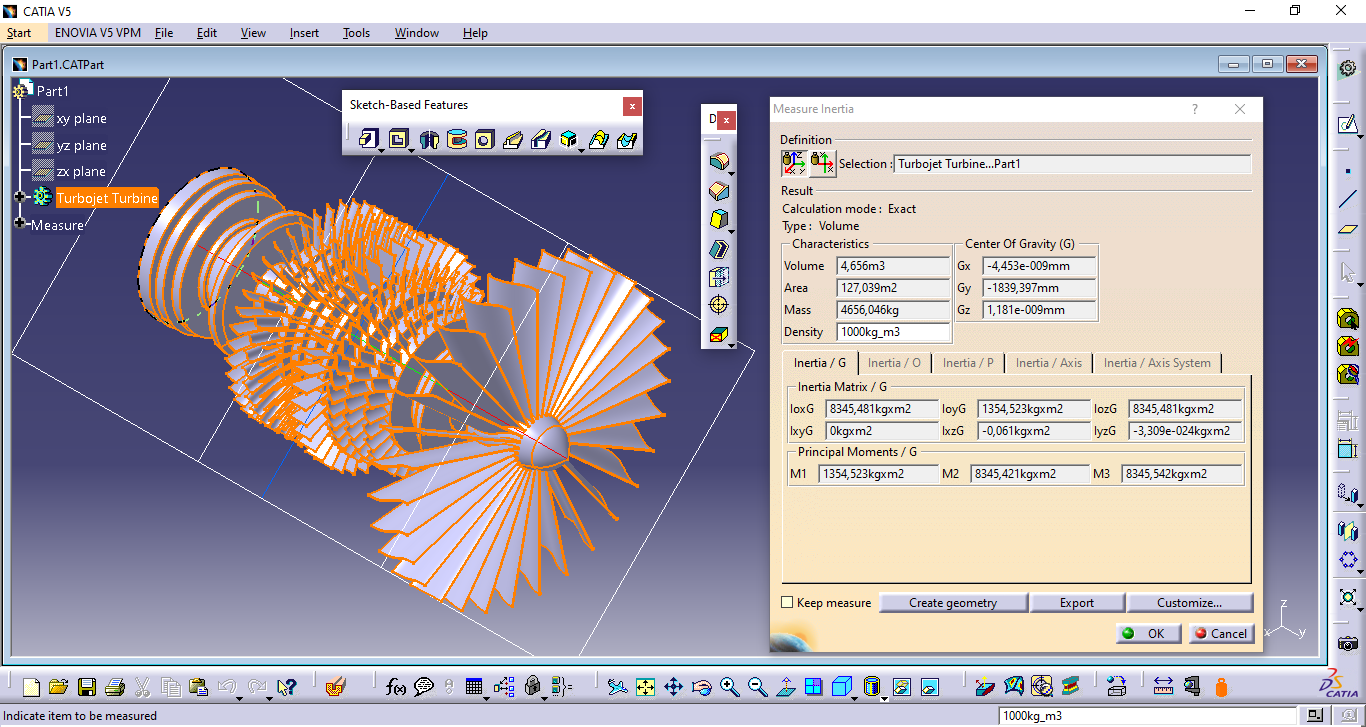The image size is (1366, 727).
Task: Open the Insert menu
Action: coord(304,33)
